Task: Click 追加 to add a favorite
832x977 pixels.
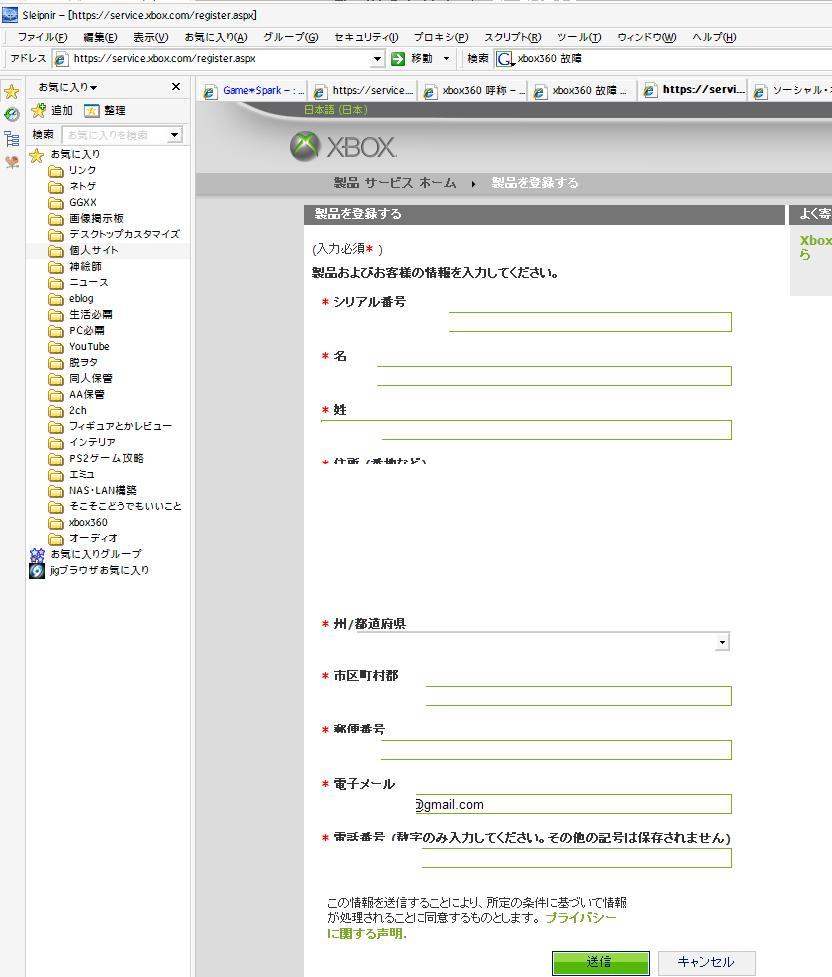Action: click(52, 111)
